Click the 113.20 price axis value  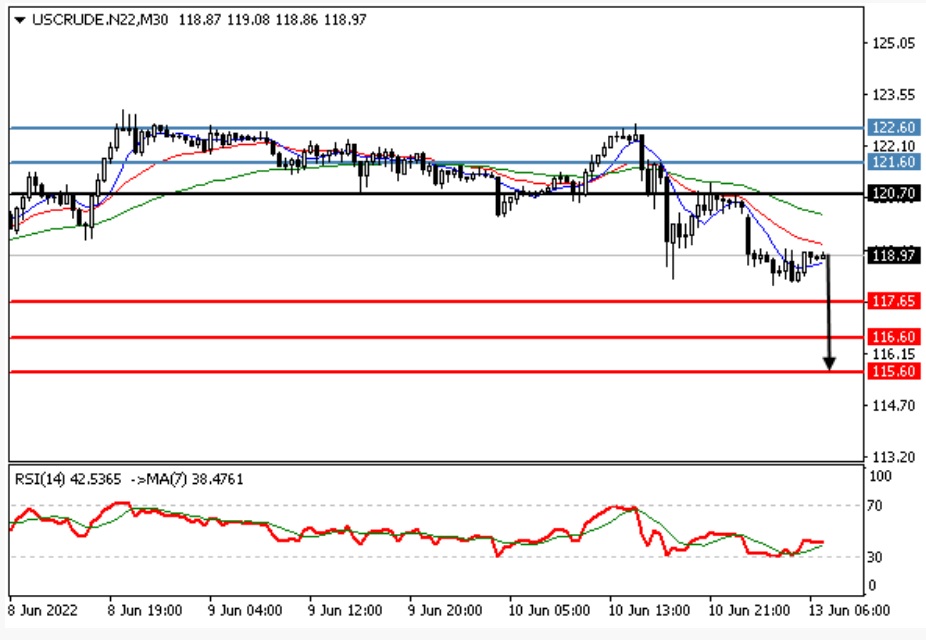(x=893, y=457)
